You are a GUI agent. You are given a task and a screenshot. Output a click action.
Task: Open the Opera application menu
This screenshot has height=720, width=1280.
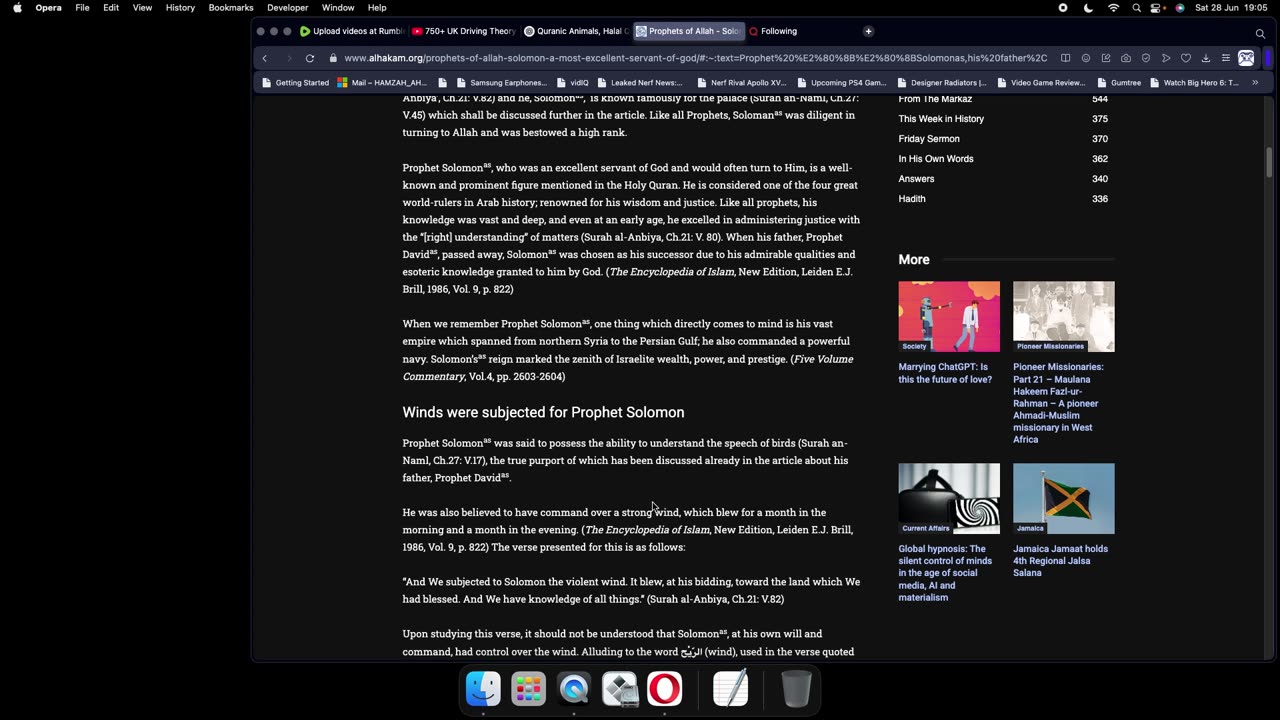click(48, 7)
